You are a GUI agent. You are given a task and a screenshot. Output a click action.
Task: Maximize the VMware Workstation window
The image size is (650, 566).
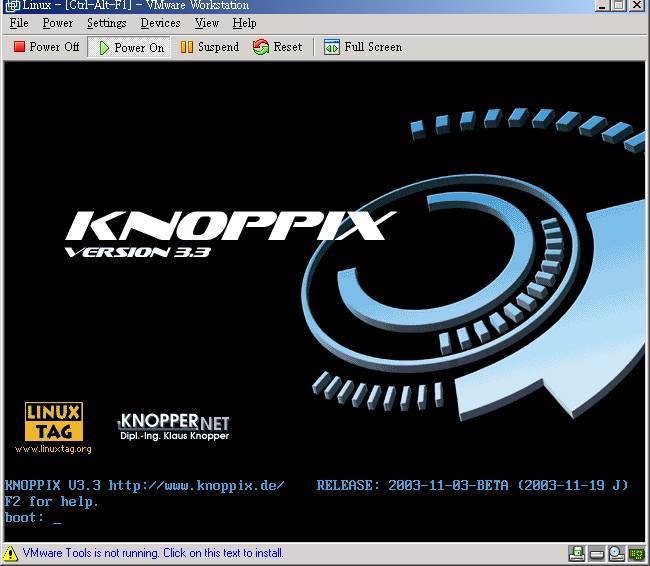coord(619,5)
